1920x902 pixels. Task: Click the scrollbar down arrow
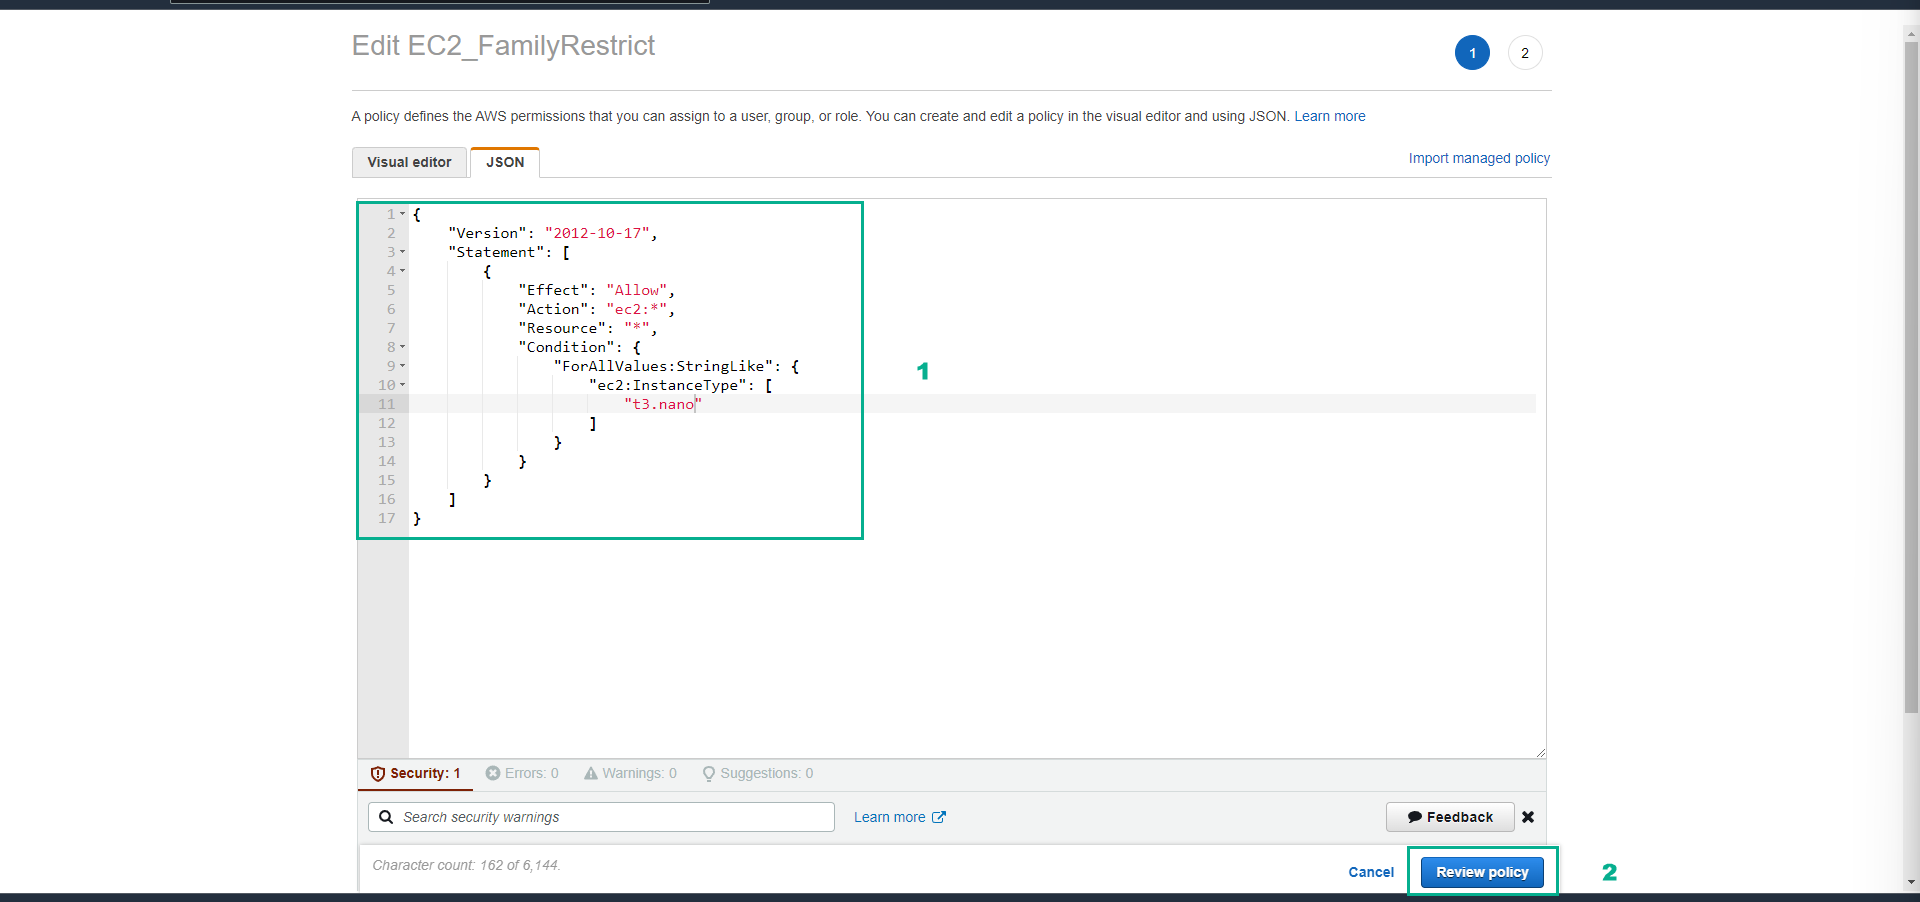click(x=1911, y=882)
